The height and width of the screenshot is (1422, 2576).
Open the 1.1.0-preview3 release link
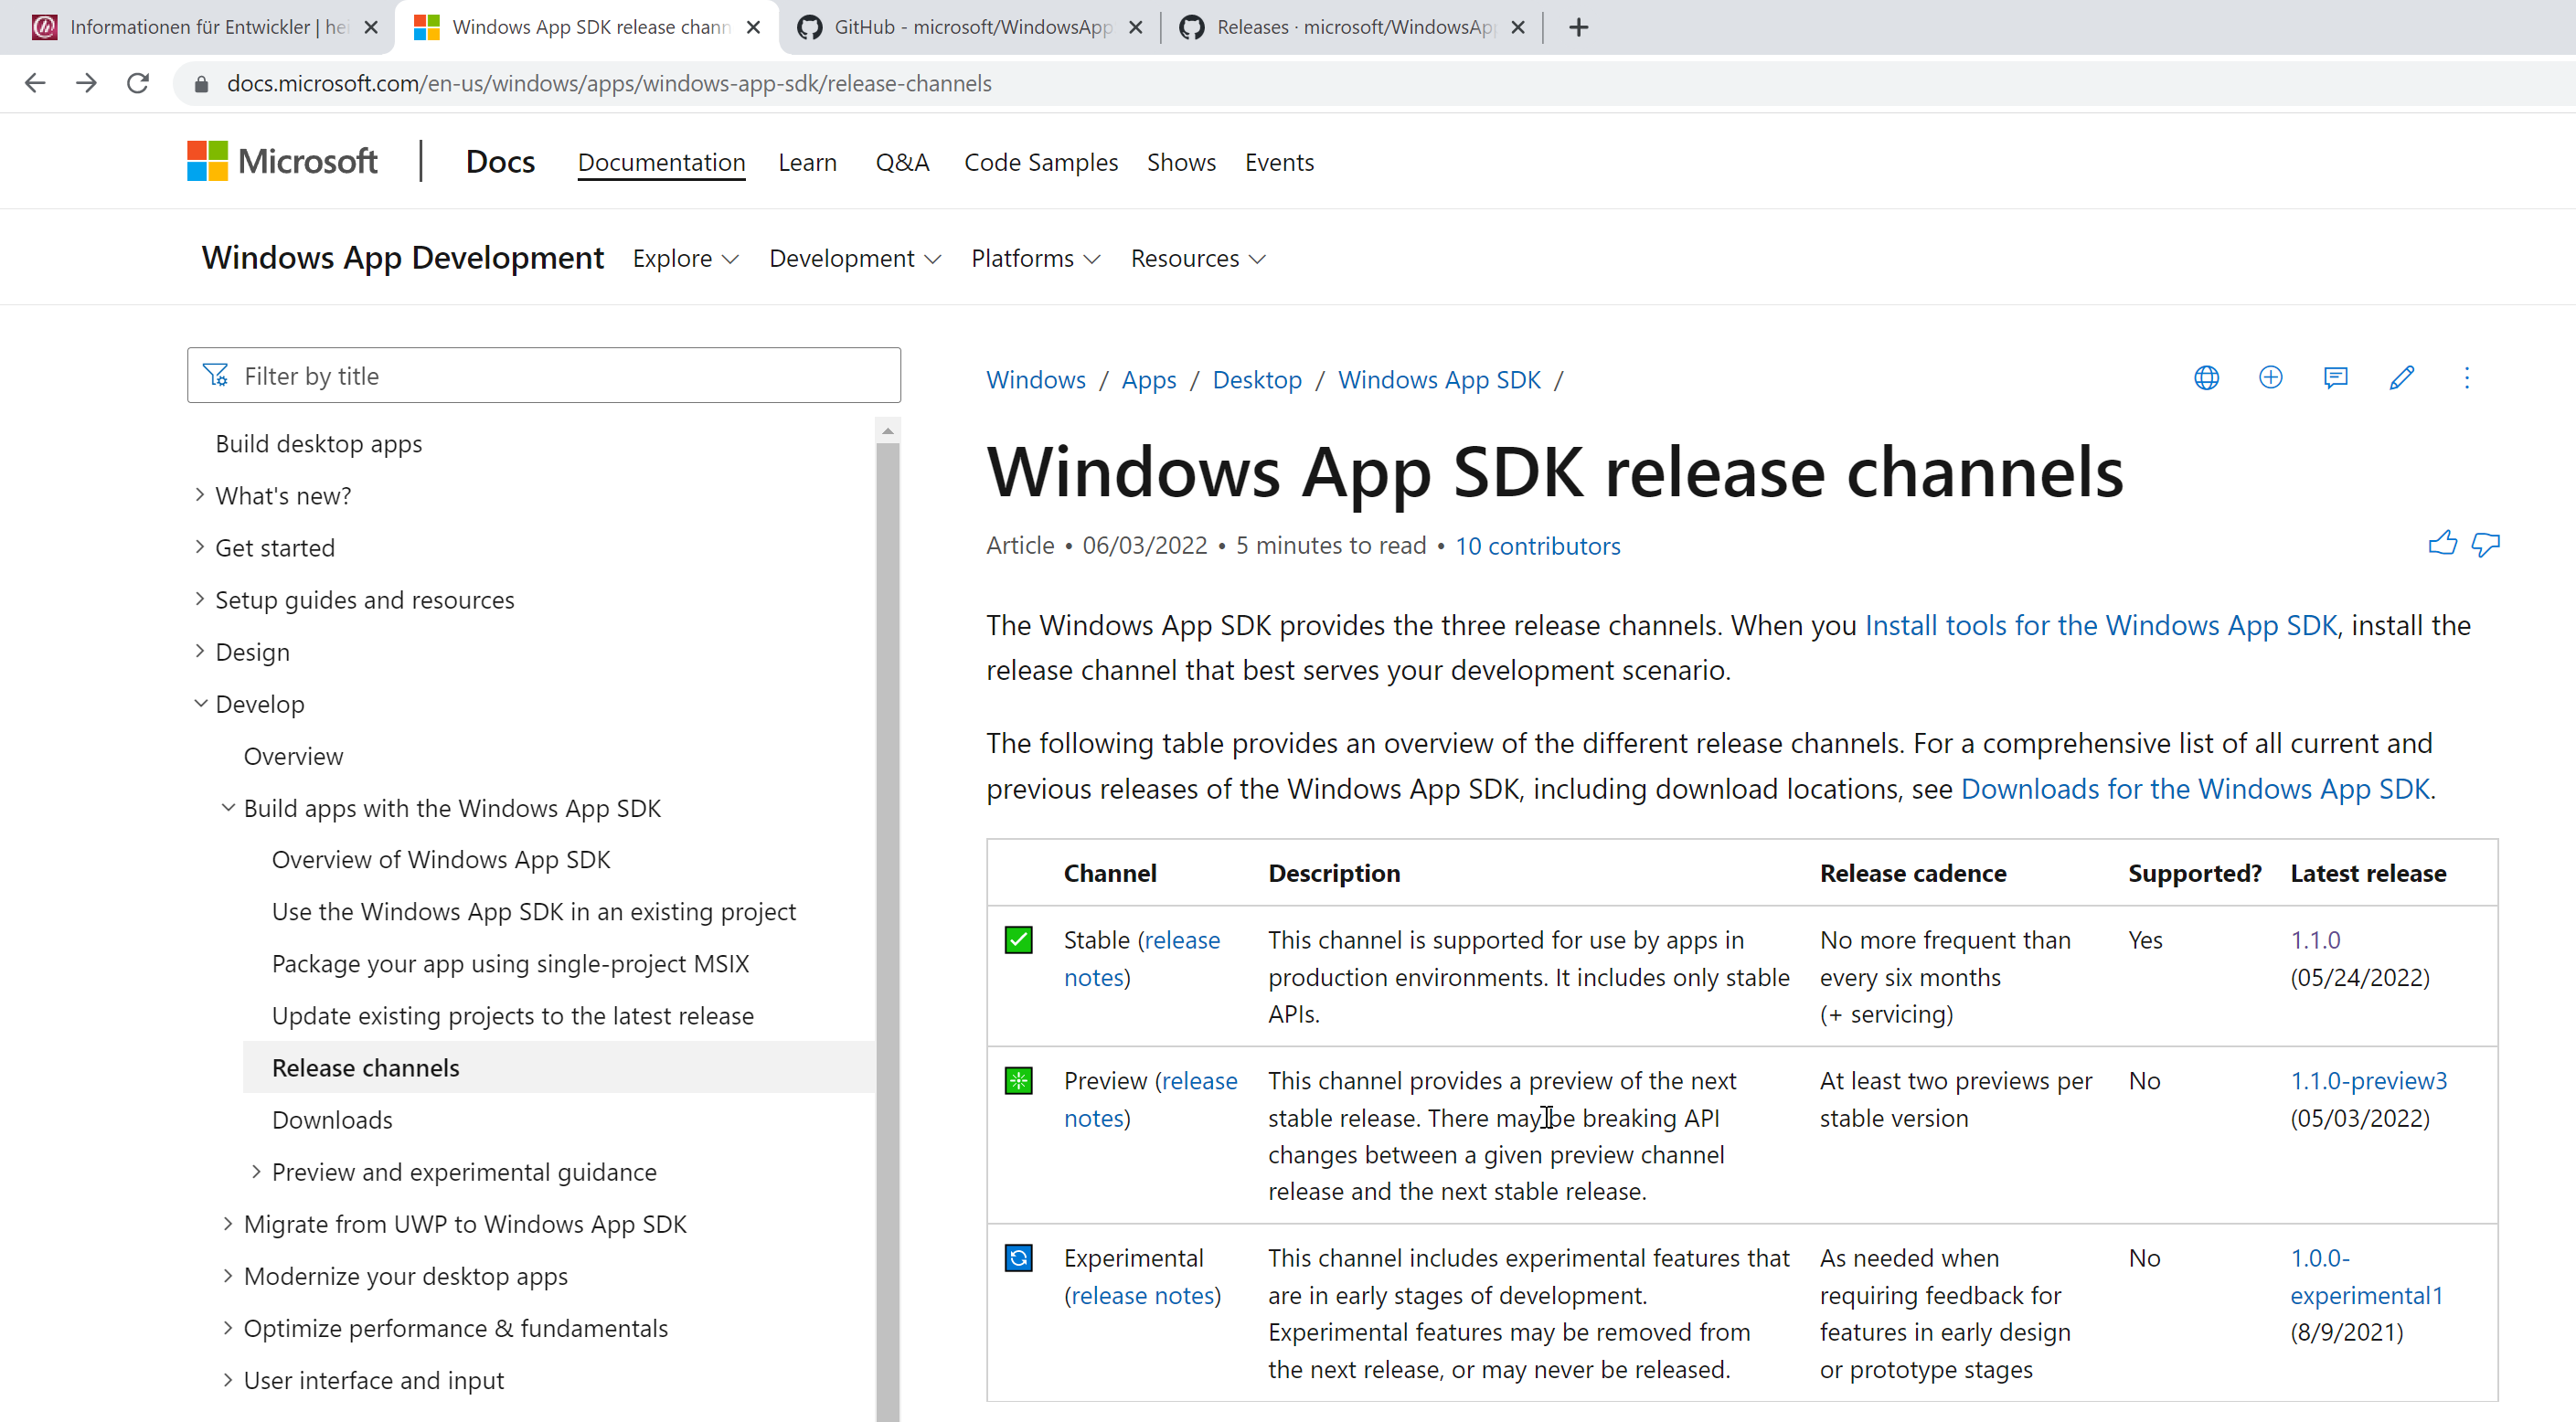coord(2368,1081)
